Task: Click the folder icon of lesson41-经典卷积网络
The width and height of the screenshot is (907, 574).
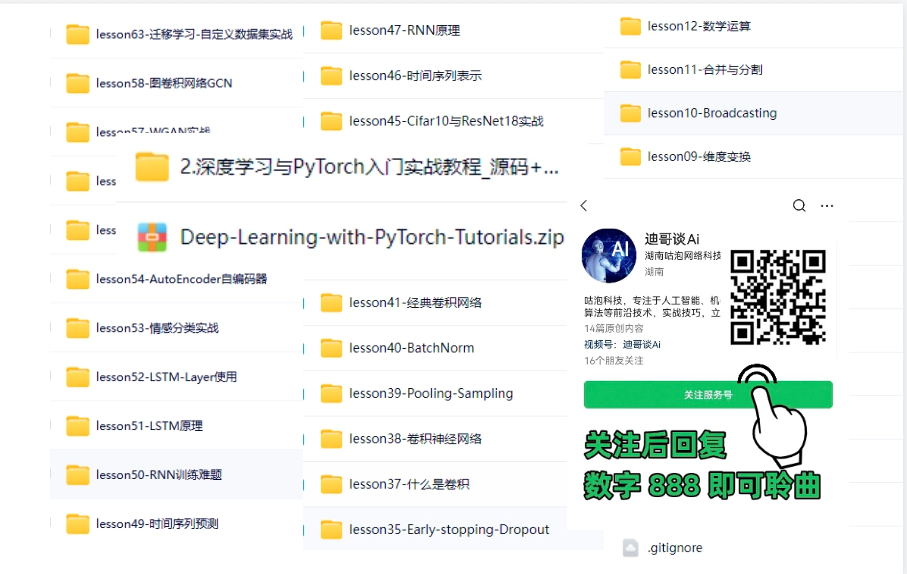Action: point(331,303)
